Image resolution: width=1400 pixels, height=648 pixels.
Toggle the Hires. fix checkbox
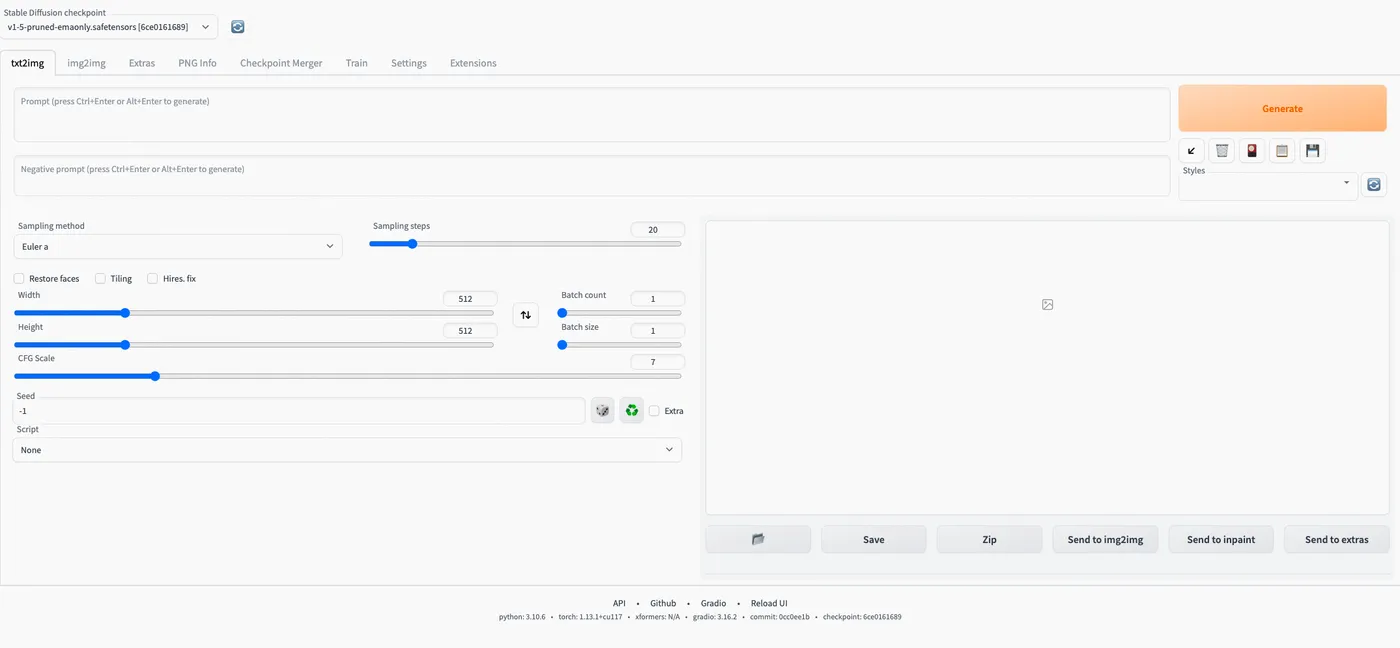click(153, 279)
